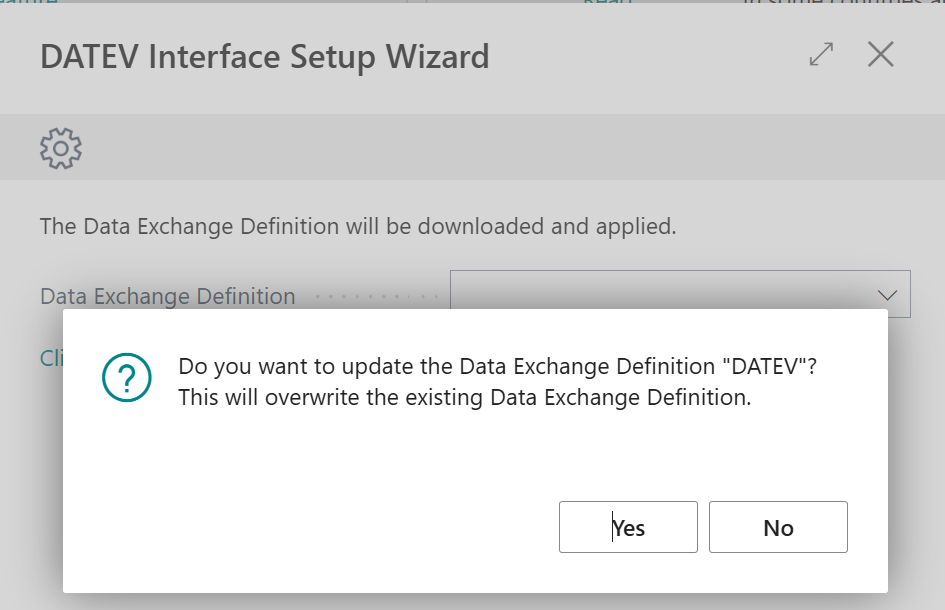Click the Read link in the top bar
This screenshot has width=945, height=610.
tap(607, 5)
